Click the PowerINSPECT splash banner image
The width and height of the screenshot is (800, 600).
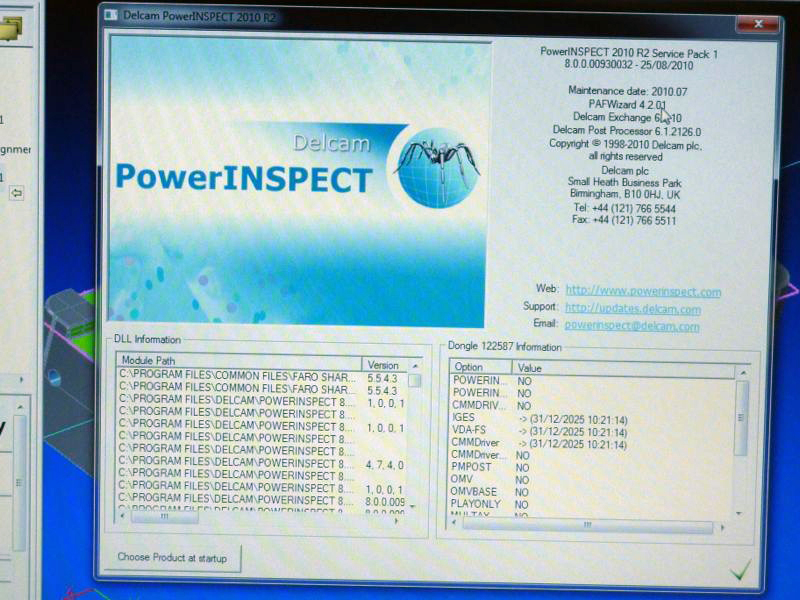click(x=298, y=181)
